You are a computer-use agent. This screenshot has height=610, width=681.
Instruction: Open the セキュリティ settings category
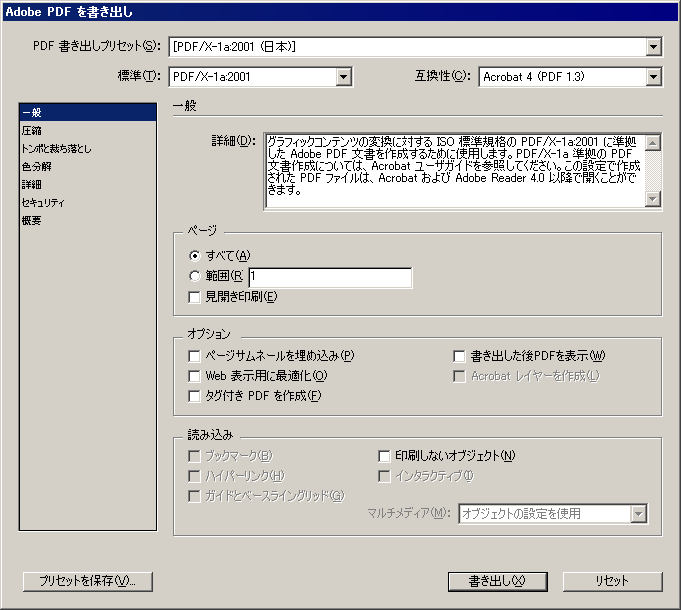42,202
